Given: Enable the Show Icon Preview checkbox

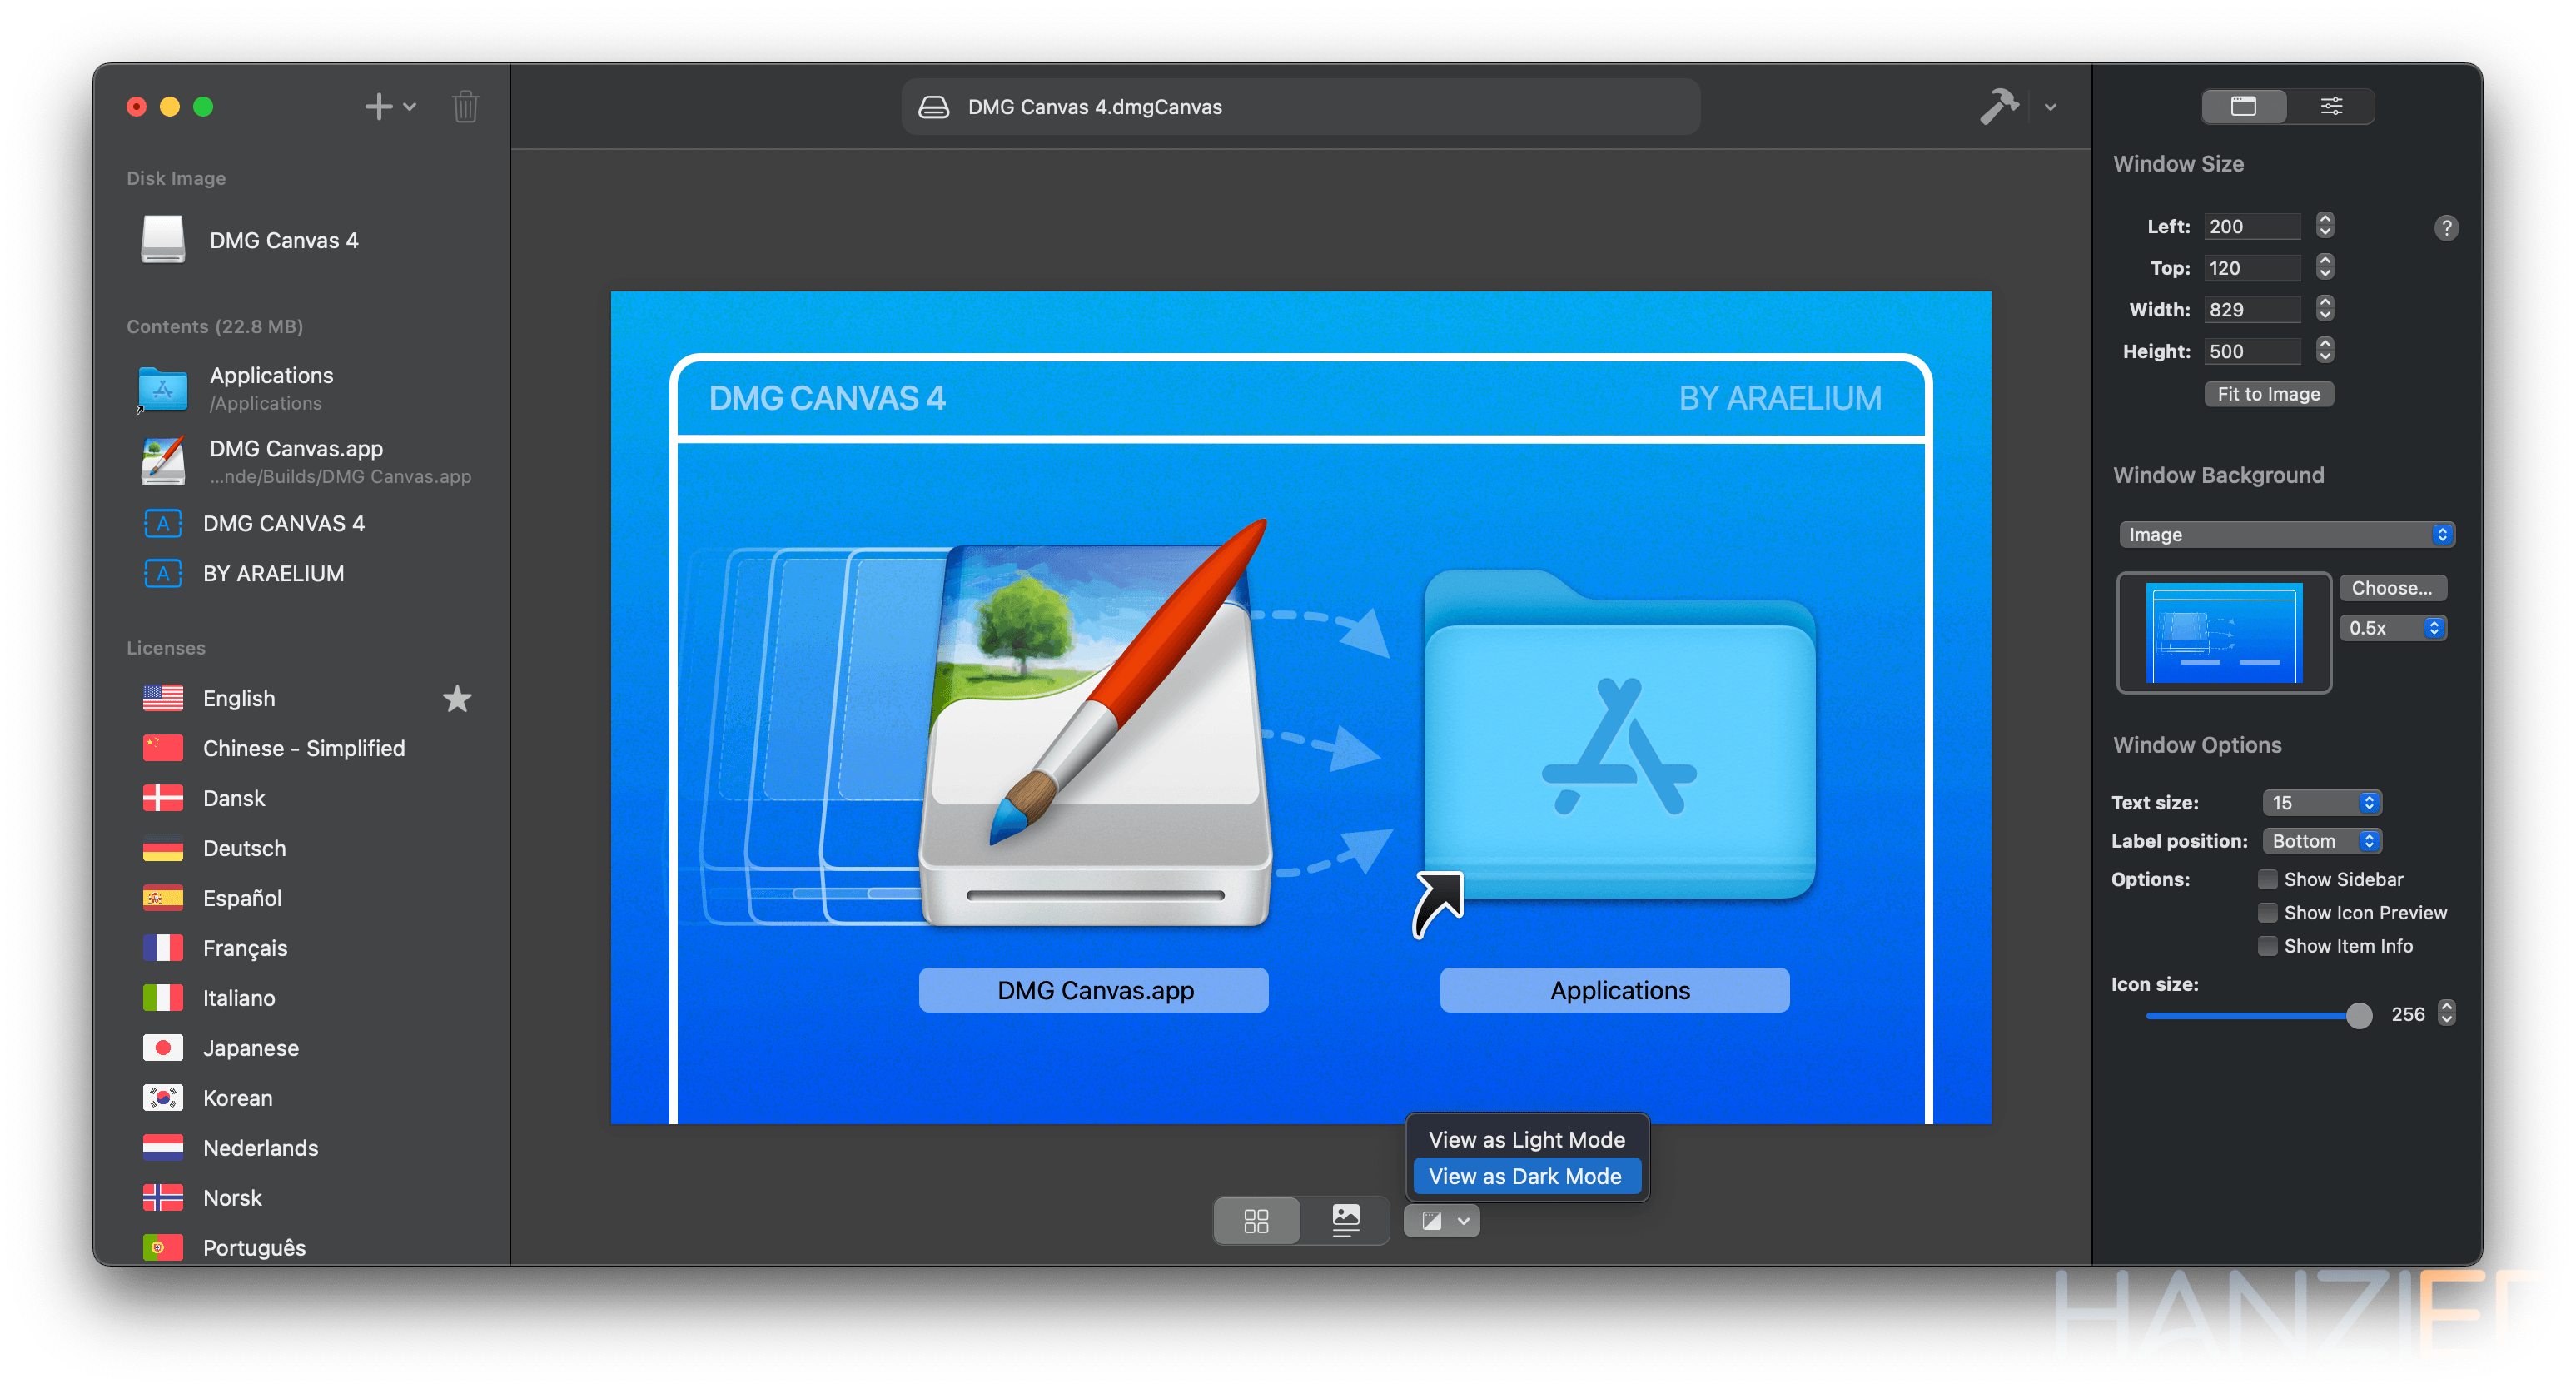Looking at the screenshot, I should (x=2267, y=913).
